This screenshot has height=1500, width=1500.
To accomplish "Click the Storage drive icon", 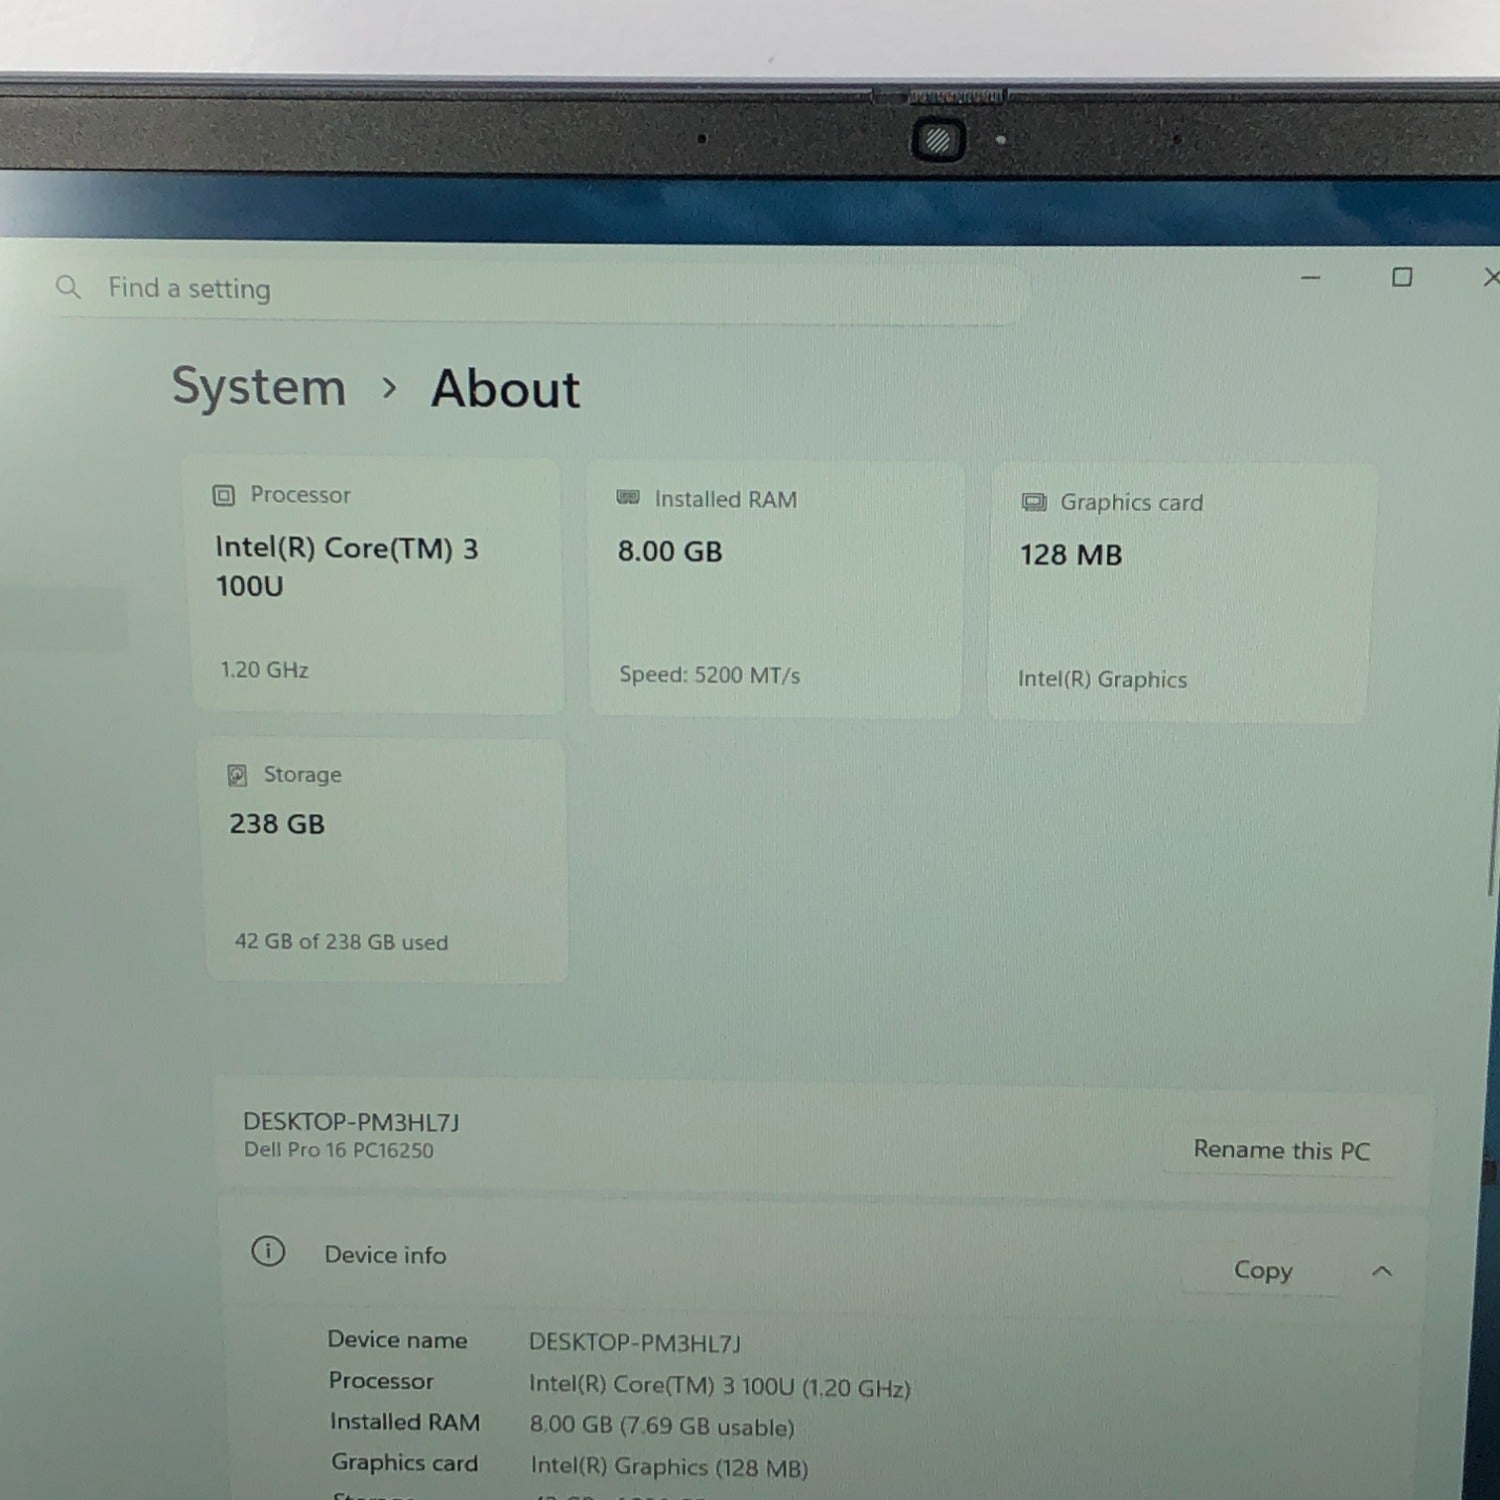I will click(237, 775).
